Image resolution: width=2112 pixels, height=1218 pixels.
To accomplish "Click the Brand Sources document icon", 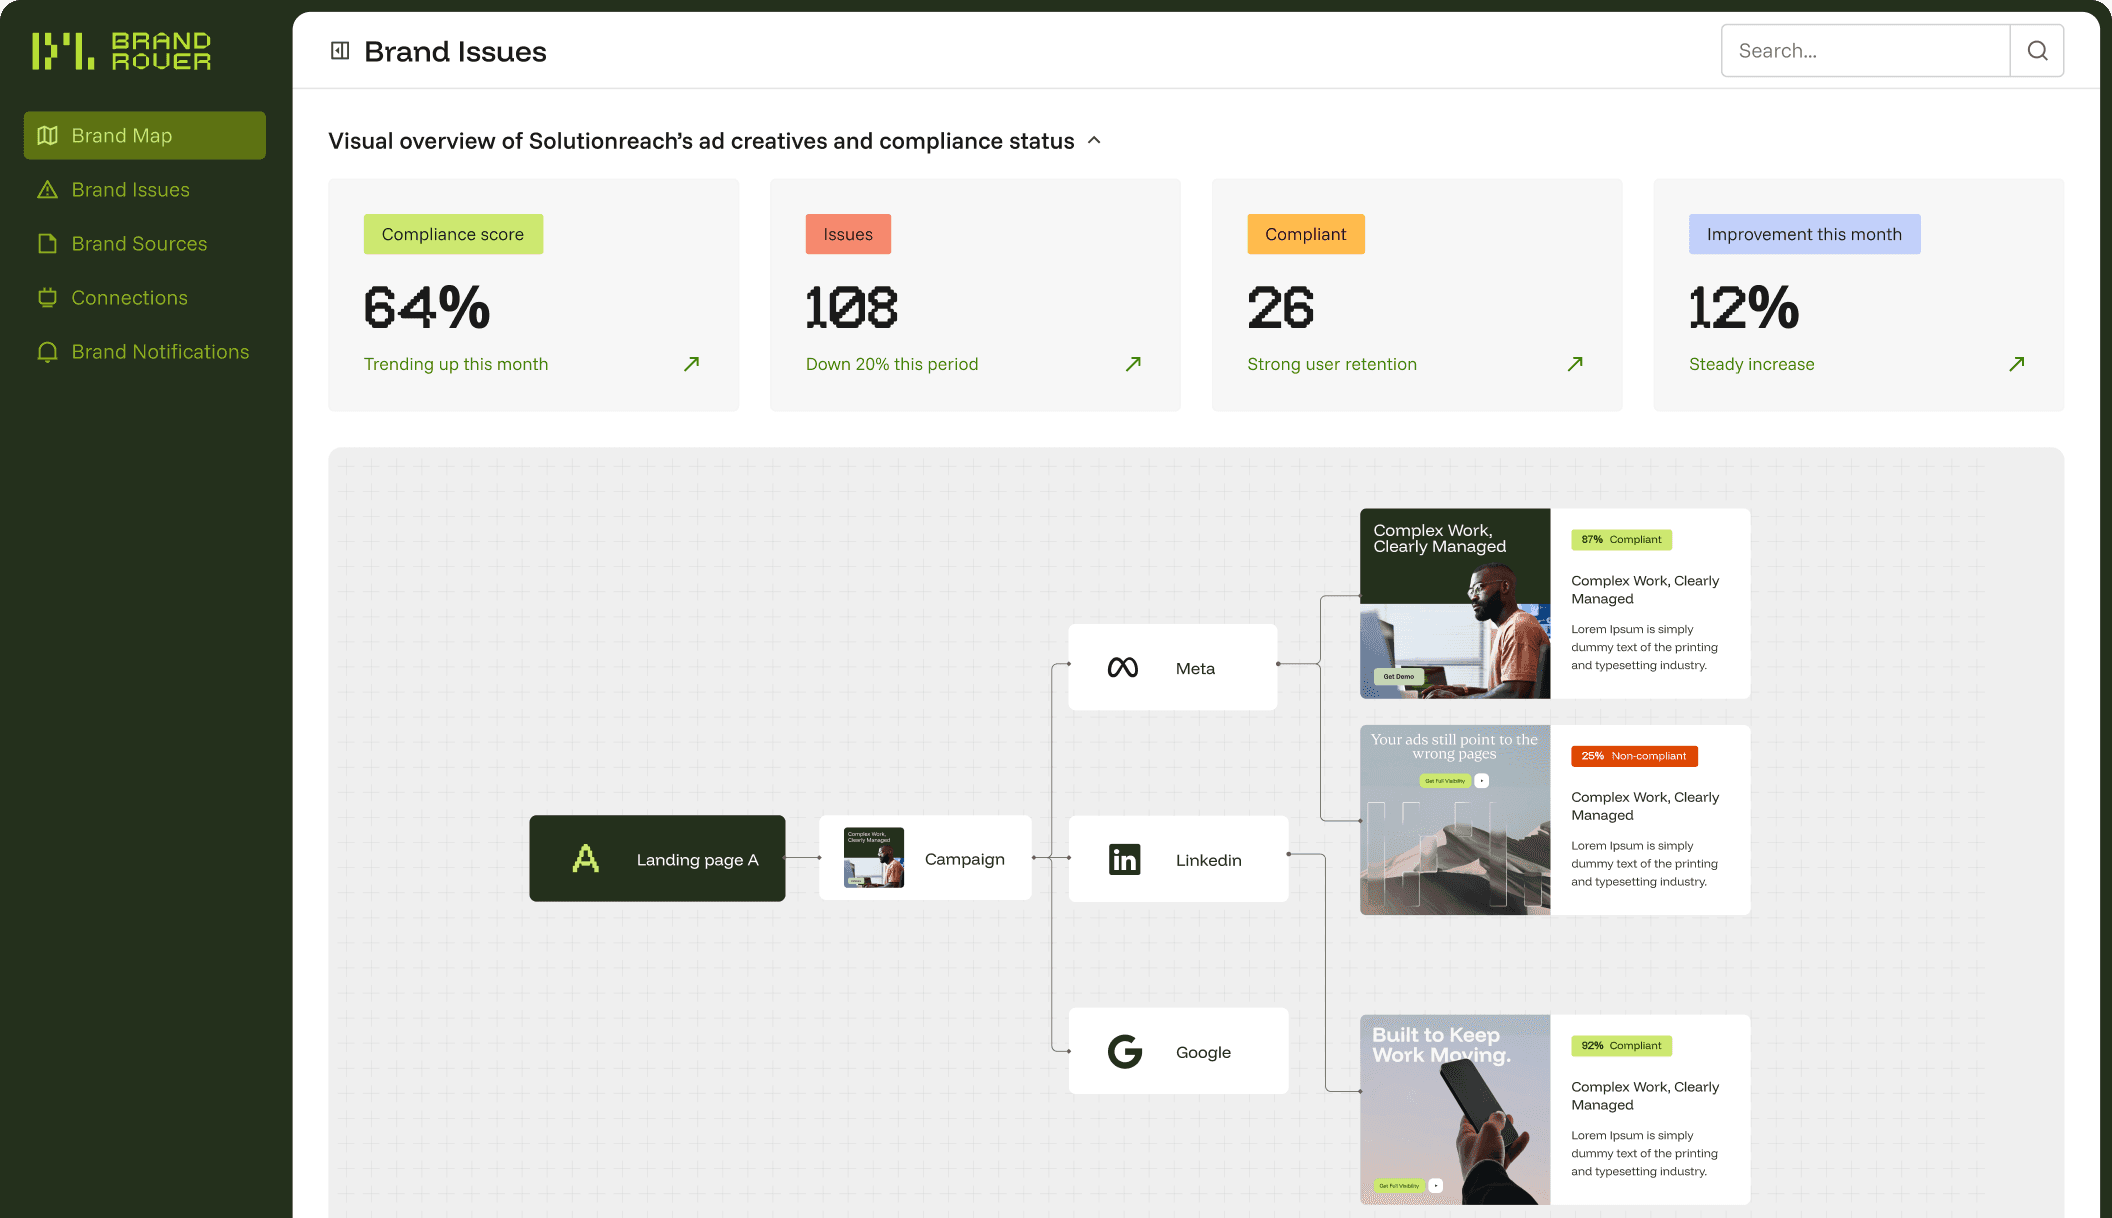I will pyautogui.click(x=47, y=243).
